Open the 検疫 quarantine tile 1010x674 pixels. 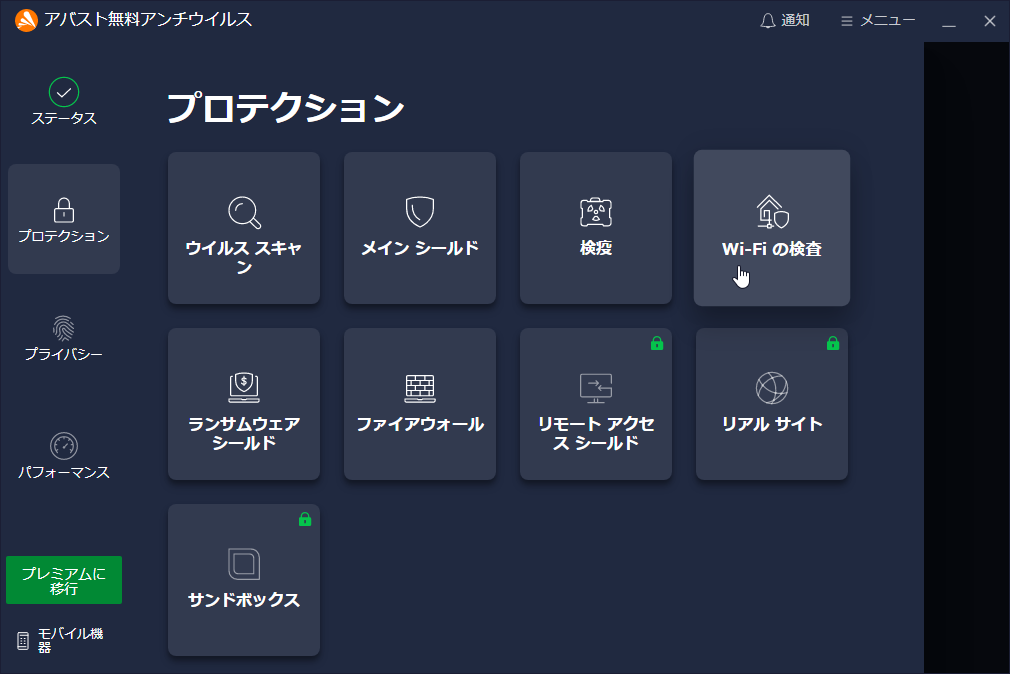click(595, 227)
